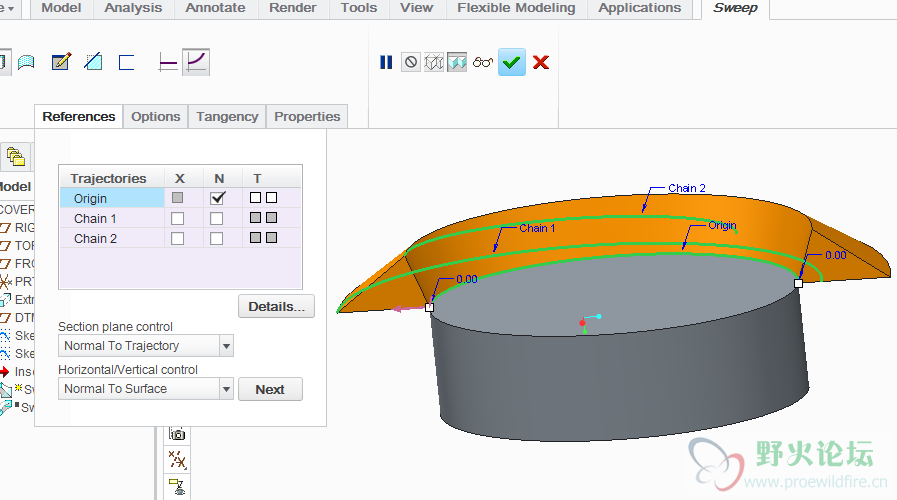This screenshot has width=897, height=500.
Task: Select left white drag handle on trajectory
Action: click(430, 307)
